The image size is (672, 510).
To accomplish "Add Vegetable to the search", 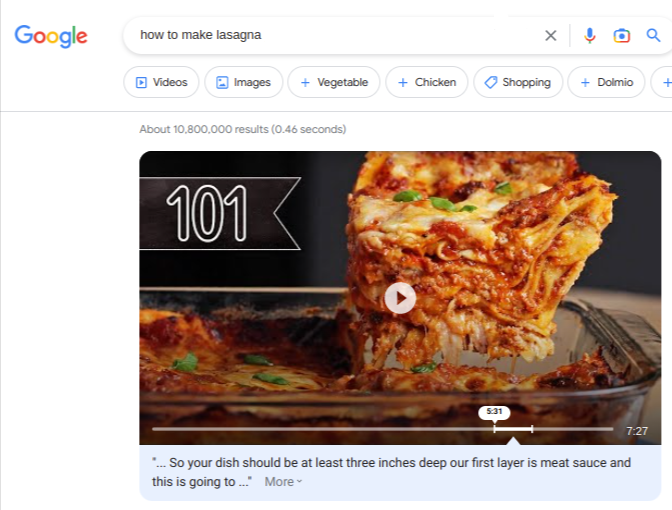I will click(334, 82).
